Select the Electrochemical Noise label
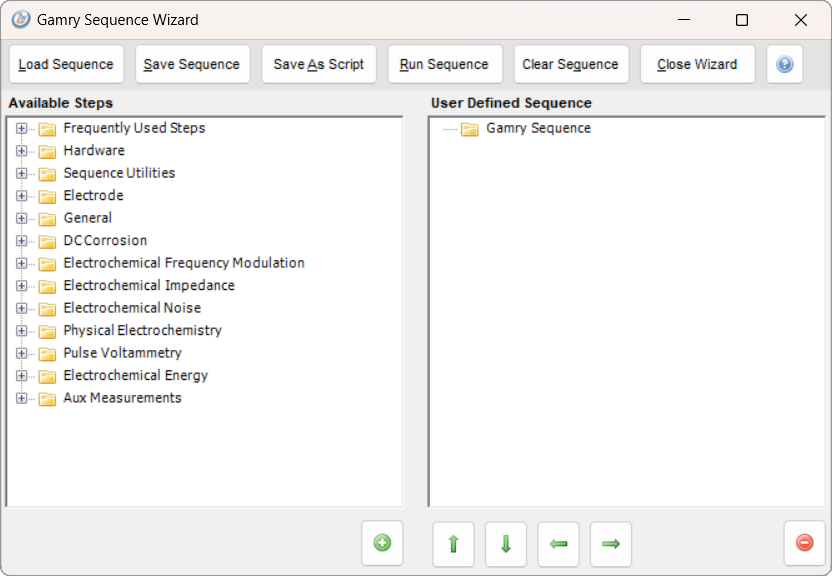Image resolution: width=832 pixels, height=576 pixels. click(x=132, y=308)
